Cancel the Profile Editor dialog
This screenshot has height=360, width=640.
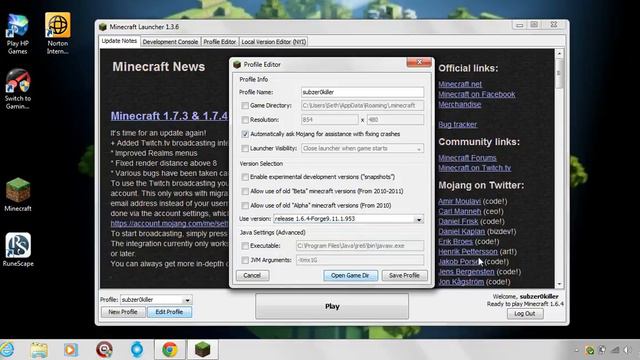[252, 276]
